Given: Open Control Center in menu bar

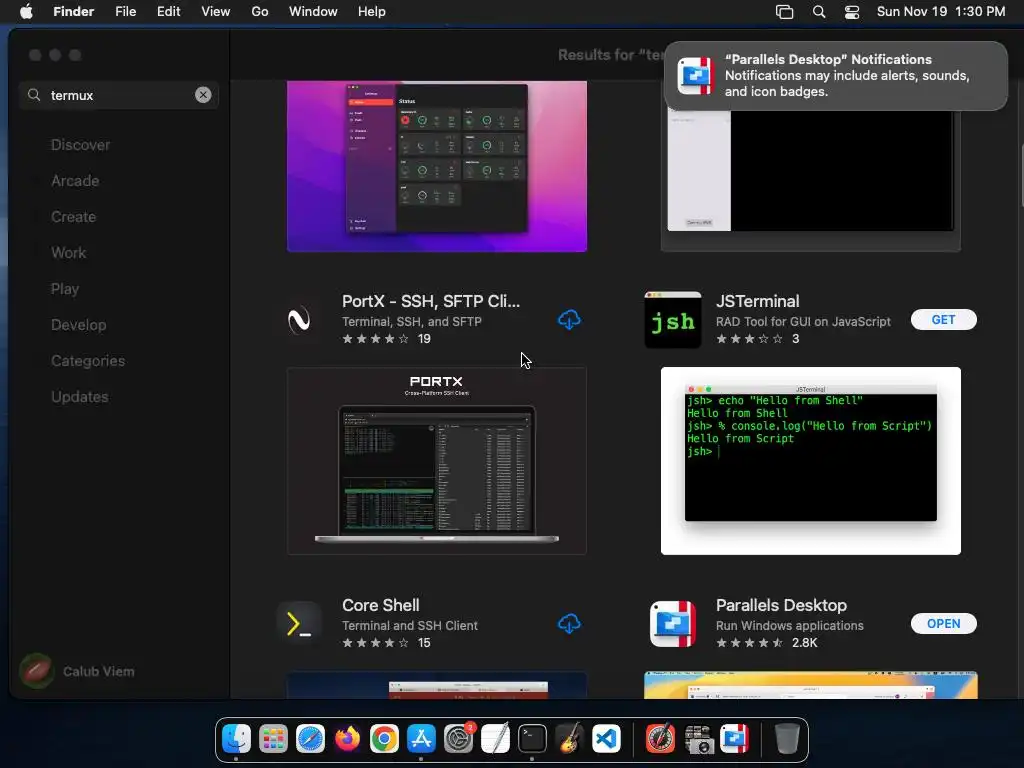Looking at the screenshot, I should coord(852,12).
